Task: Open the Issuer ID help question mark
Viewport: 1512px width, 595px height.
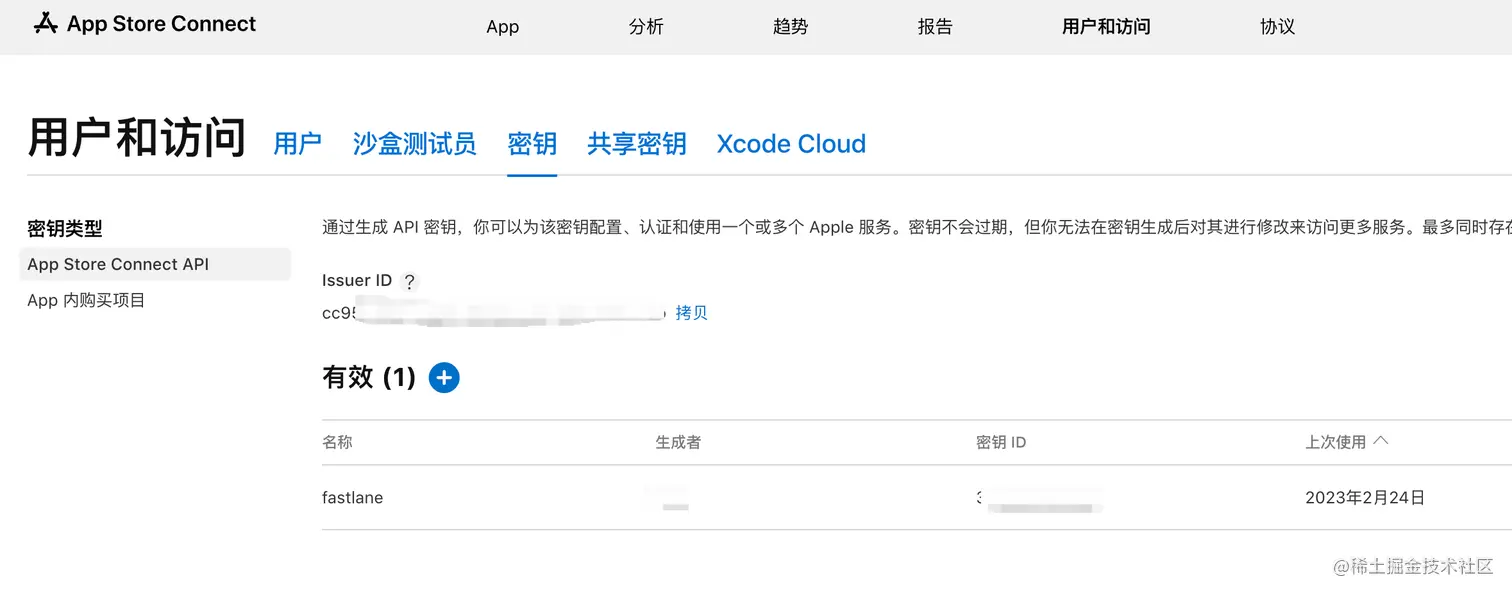Action: [x=409, y=282]
